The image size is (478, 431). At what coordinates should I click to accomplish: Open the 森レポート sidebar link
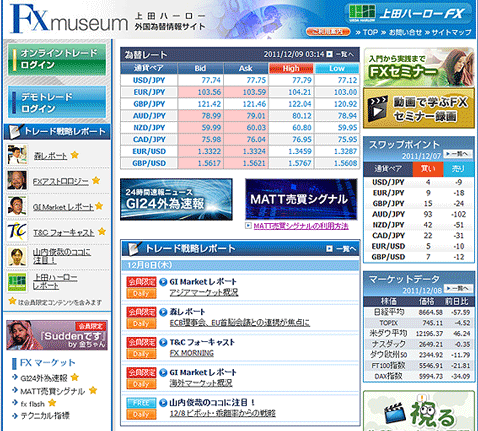click(50, 156)
